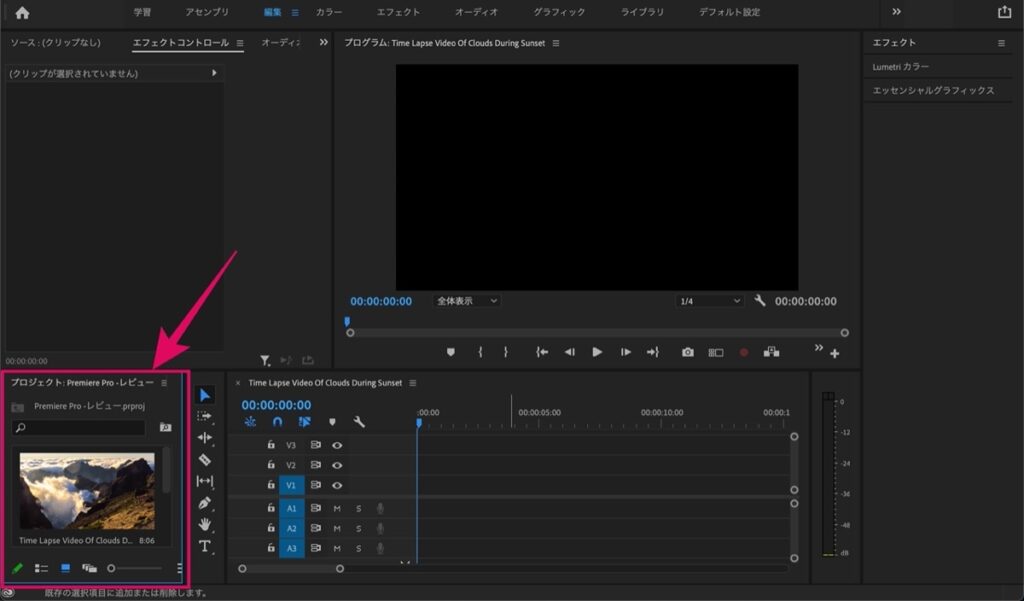Select the Track Select Forward tool
Screen dimensions: 1024x601
[204, 416]
